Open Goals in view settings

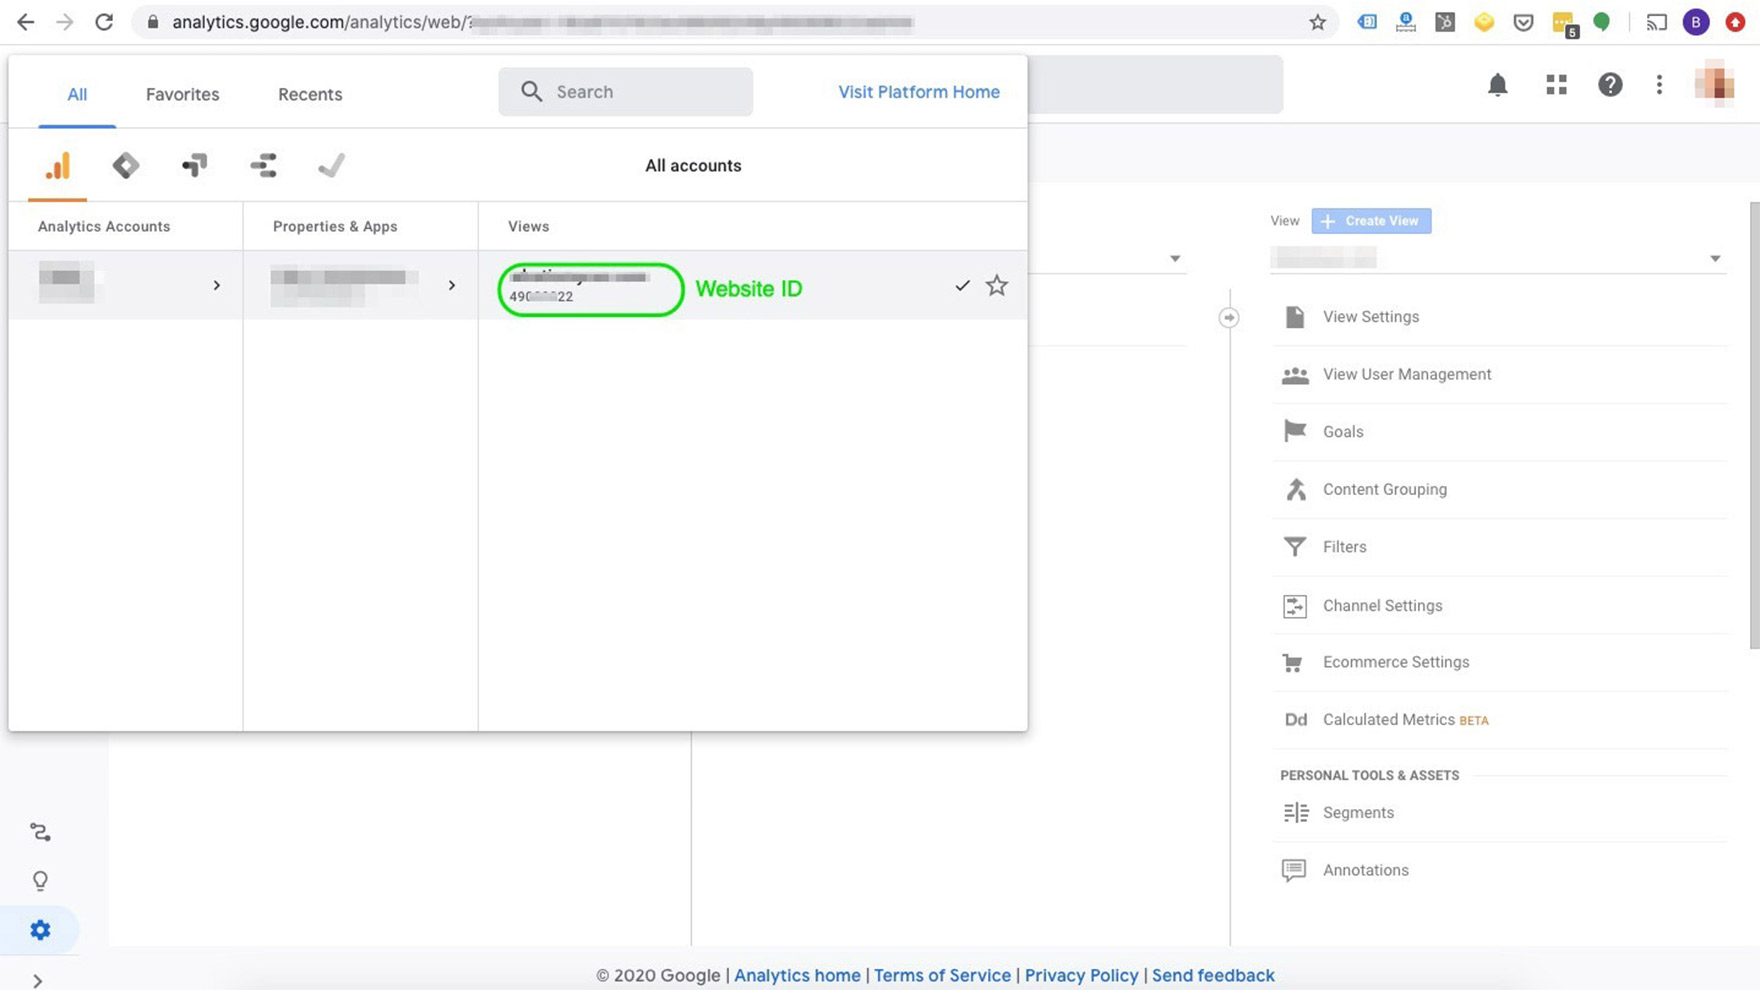pyautogui.click(x=1342, y=432)
